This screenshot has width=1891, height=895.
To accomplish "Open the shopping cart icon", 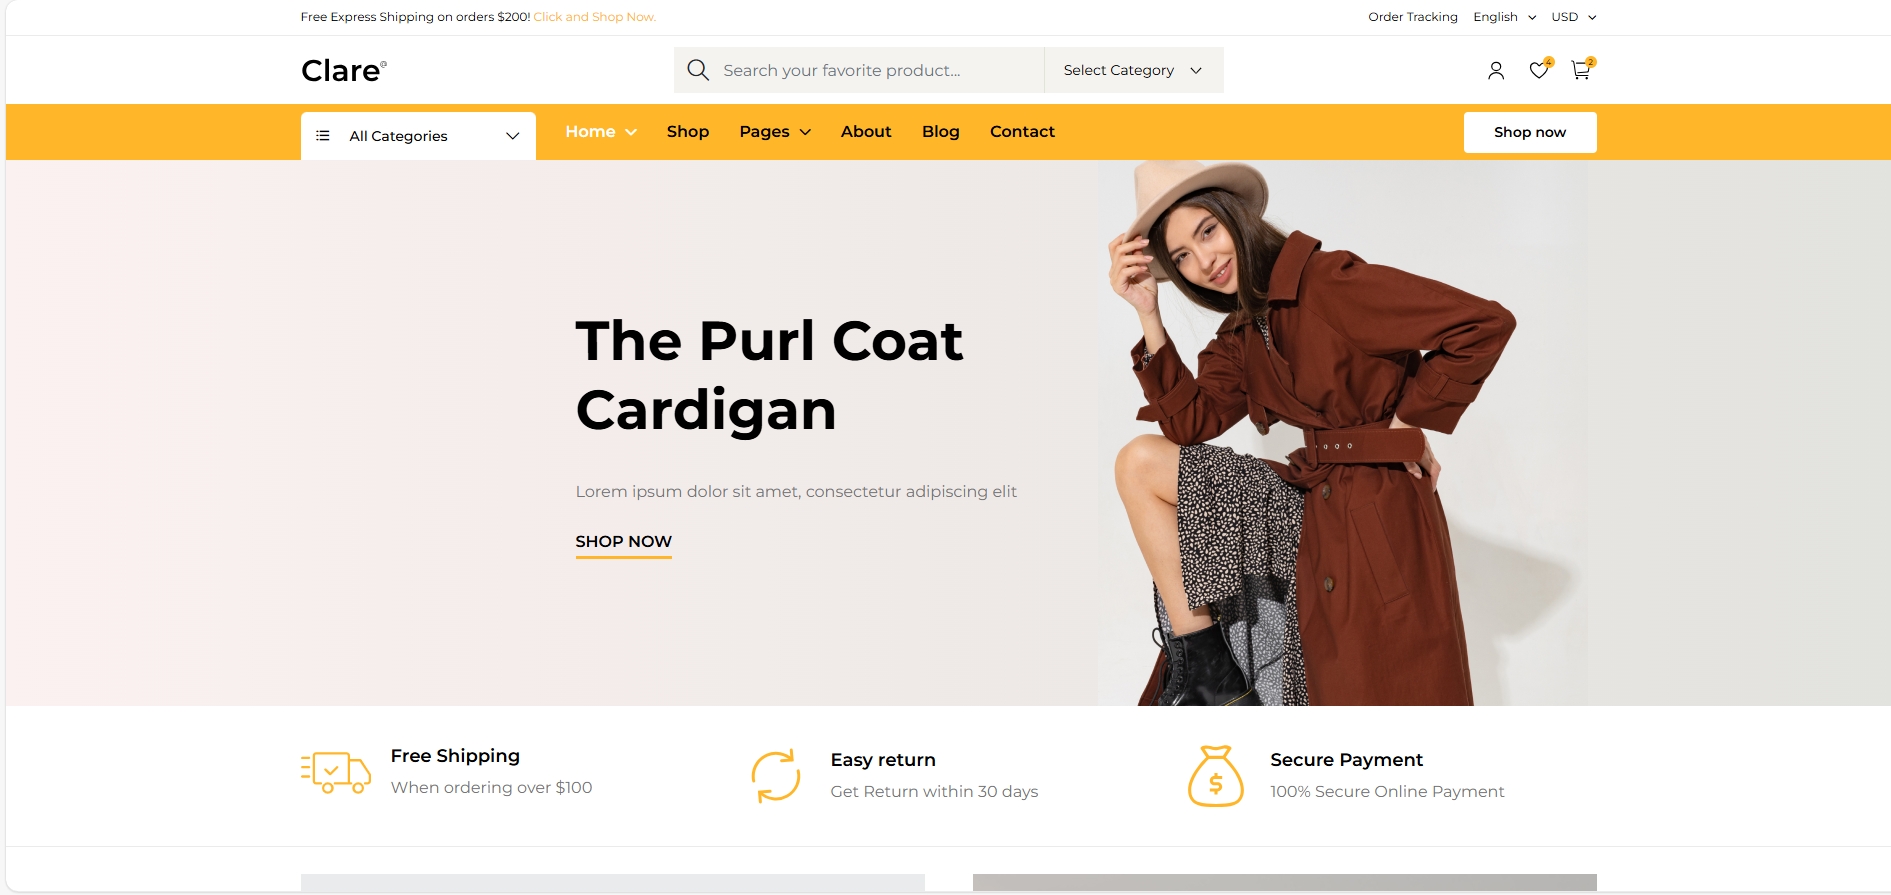I will click(1581, 70).
